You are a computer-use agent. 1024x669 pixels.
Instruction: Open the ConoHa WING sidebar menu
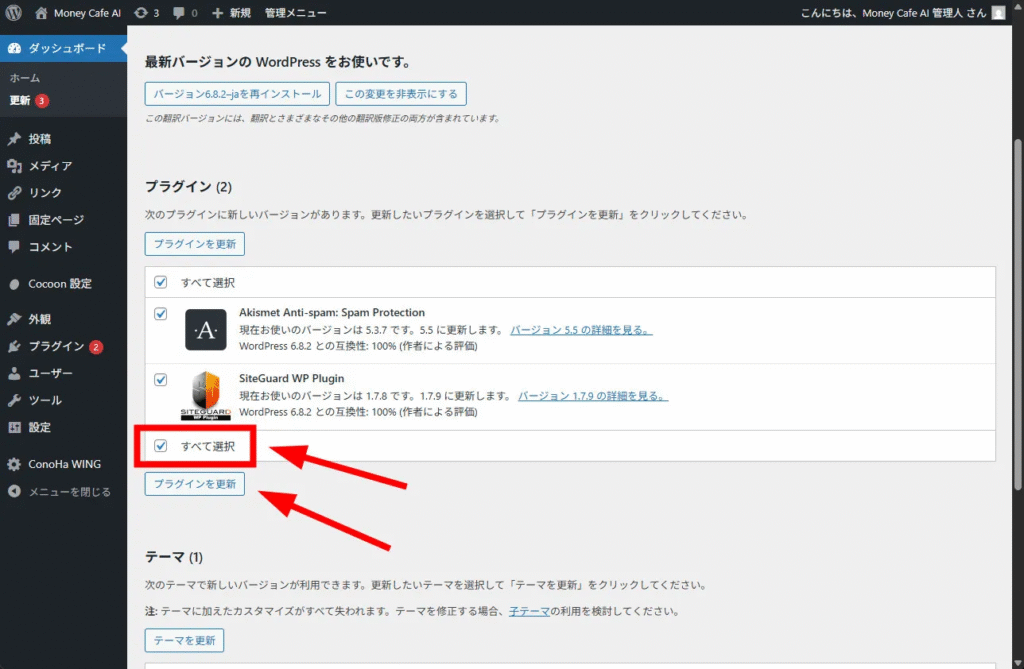[x=63, y=465]
